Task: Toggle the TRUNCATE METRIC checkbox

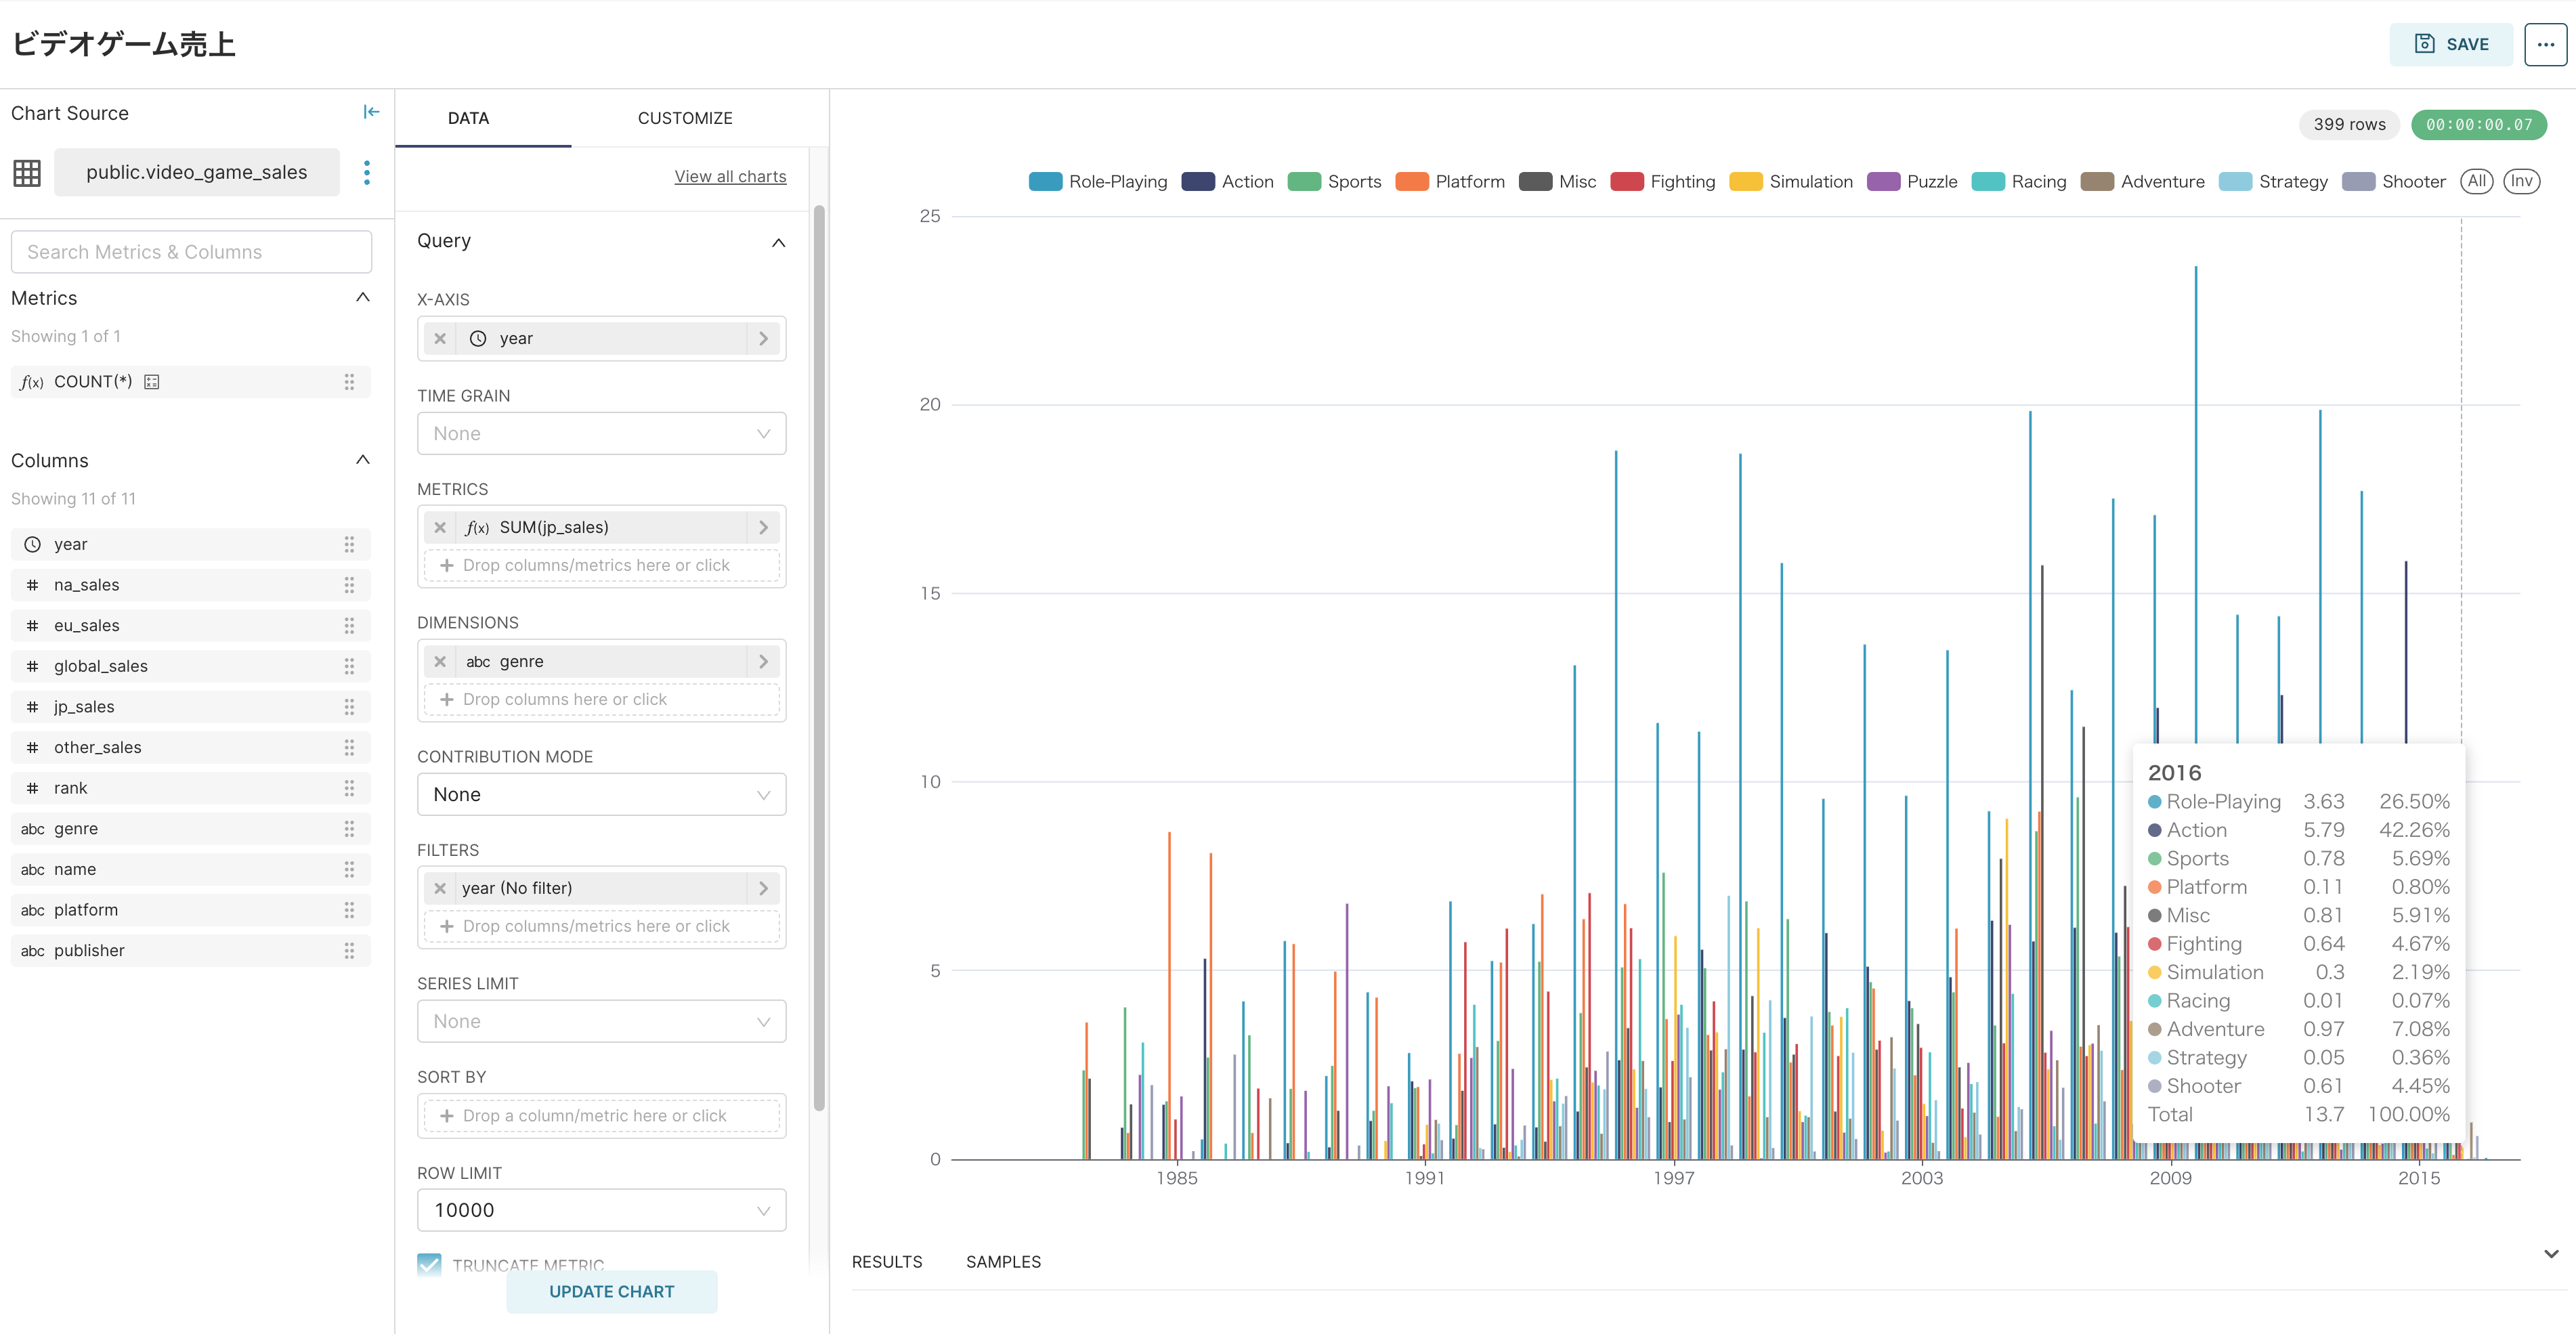Action: pyautogui.click(x=429, y=1262)
